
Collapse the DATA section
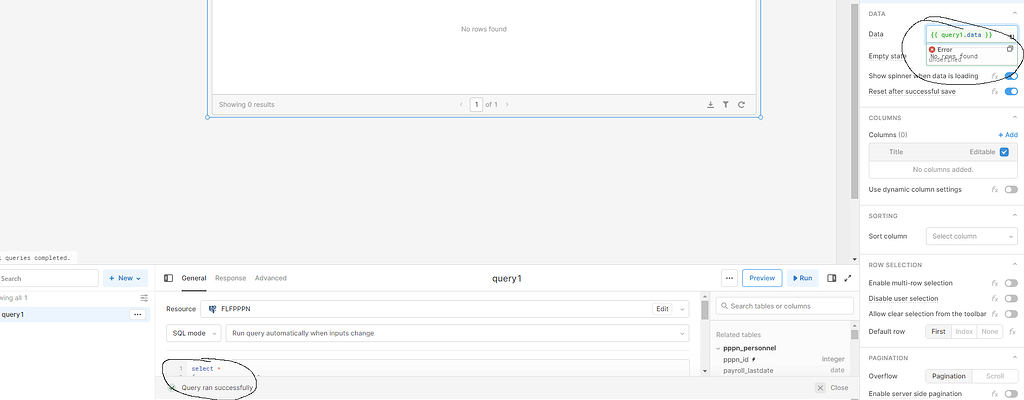1014,14
